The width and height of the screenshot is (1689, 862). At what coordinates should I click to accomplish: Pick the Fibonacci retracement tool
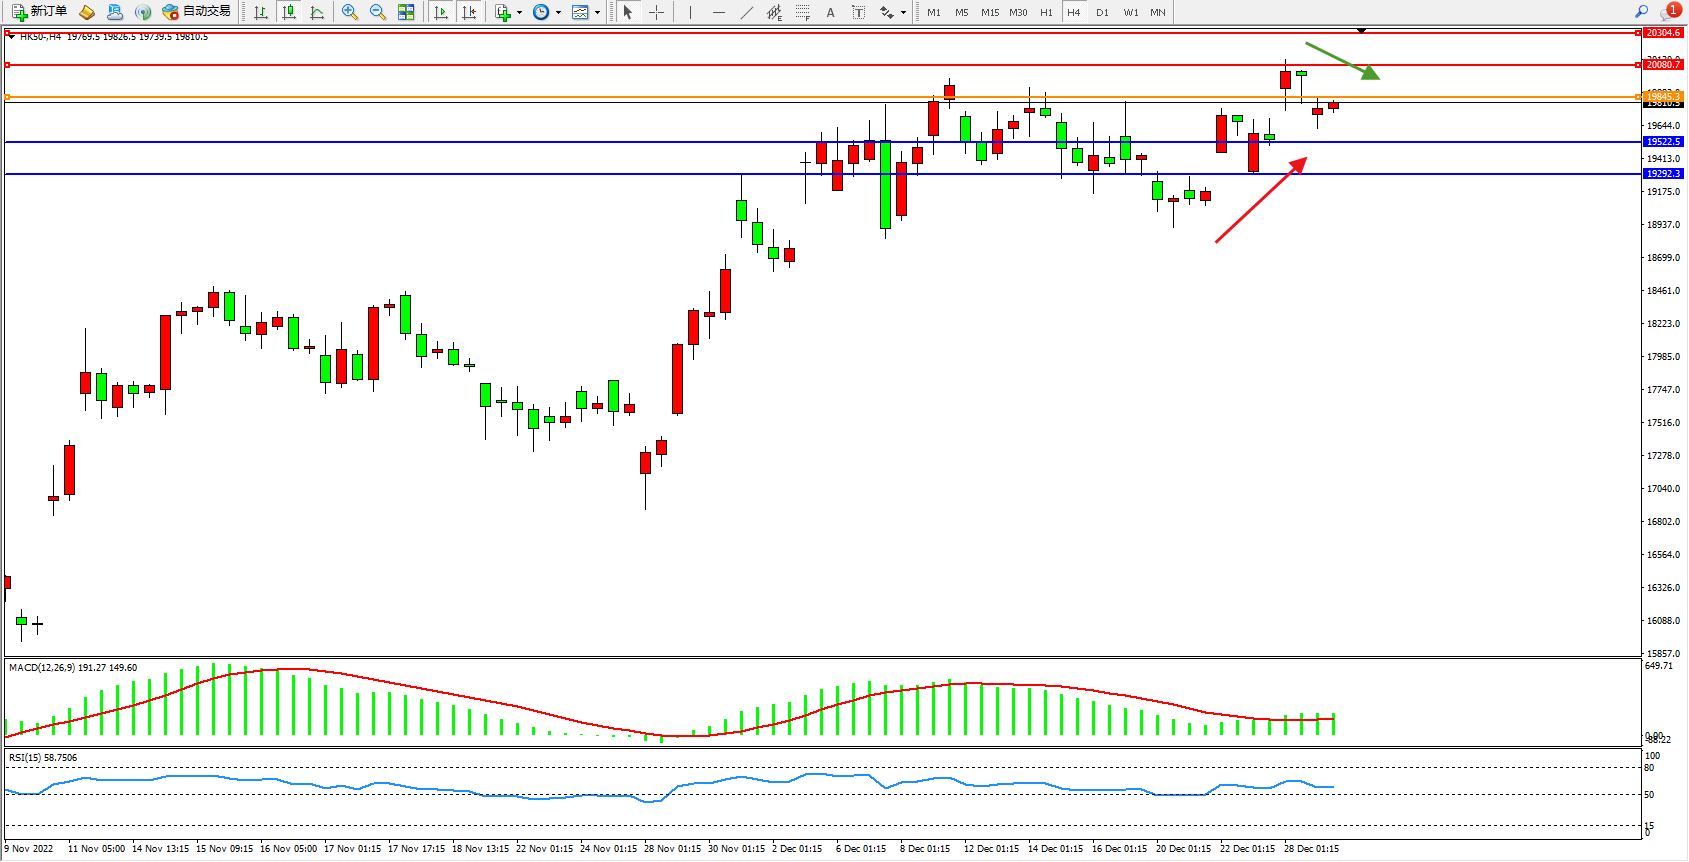[x=803, y=12]
